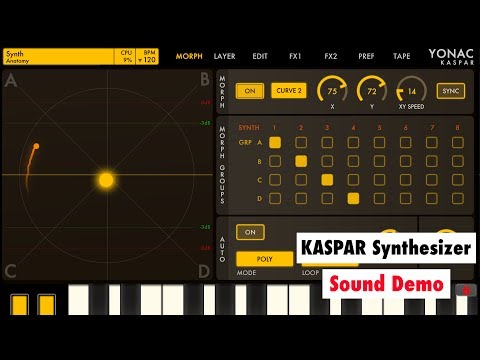
Task: Click corner B of the morph pad
Action: pos(205,80)
